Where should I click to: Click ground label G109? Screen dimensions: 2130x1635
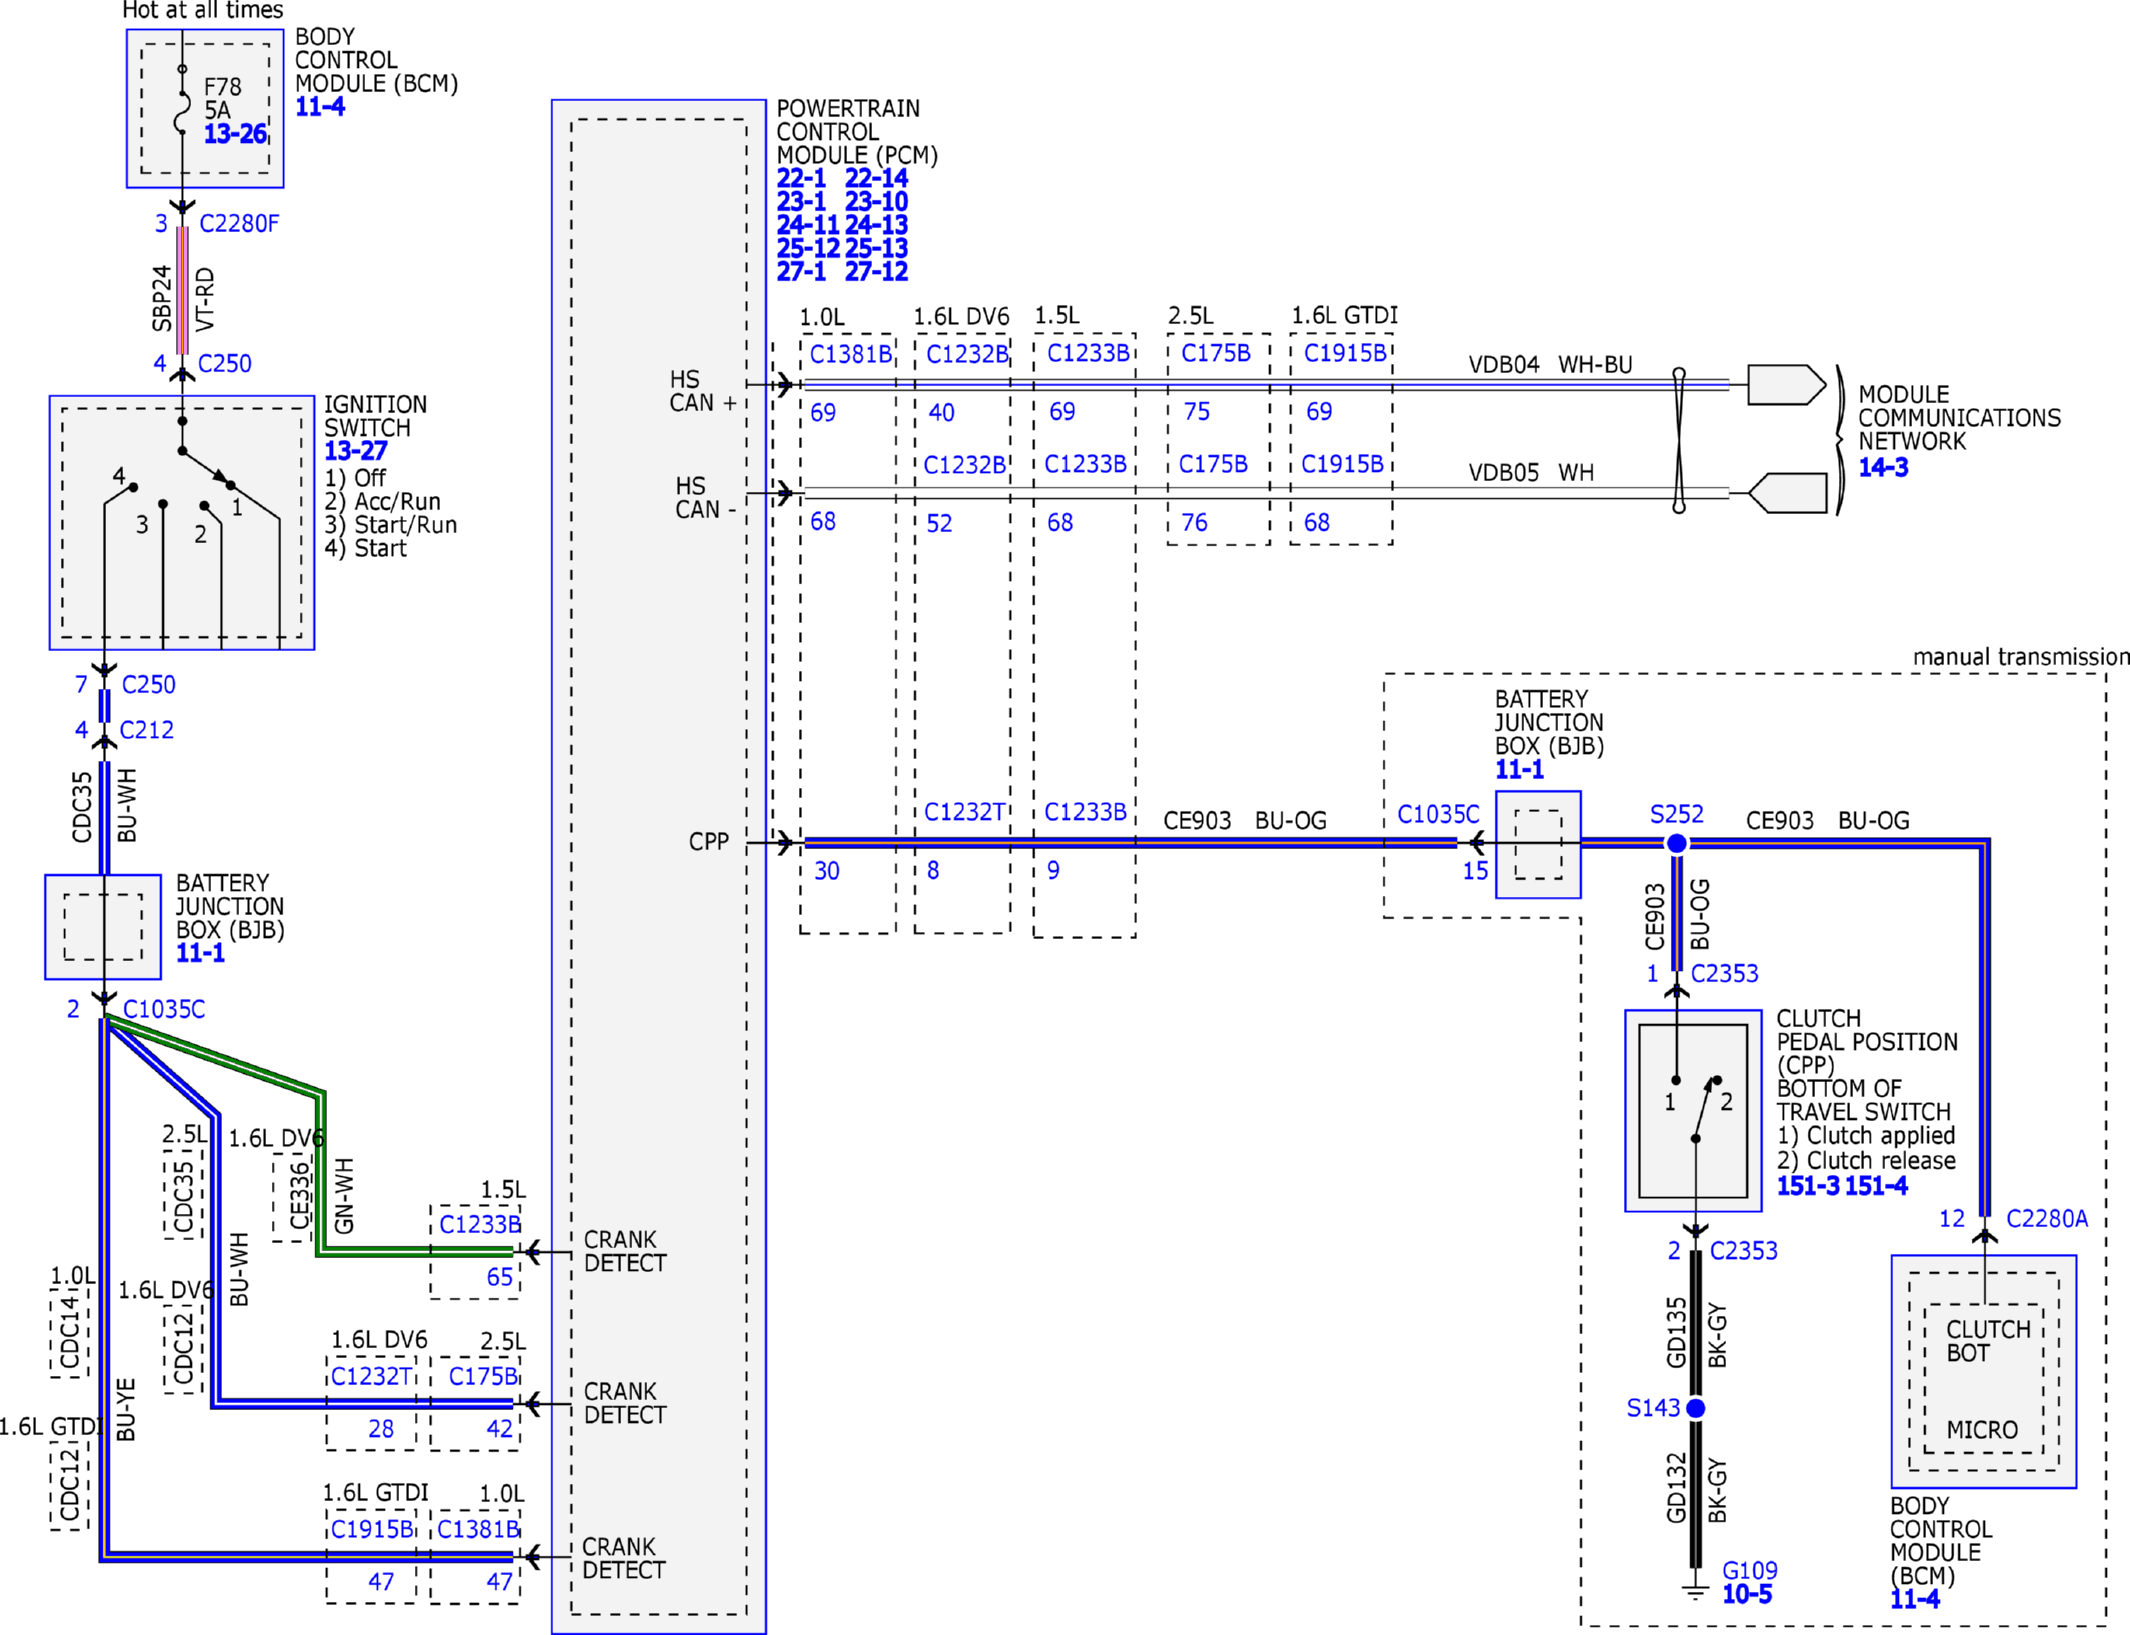point(1749,1570)
